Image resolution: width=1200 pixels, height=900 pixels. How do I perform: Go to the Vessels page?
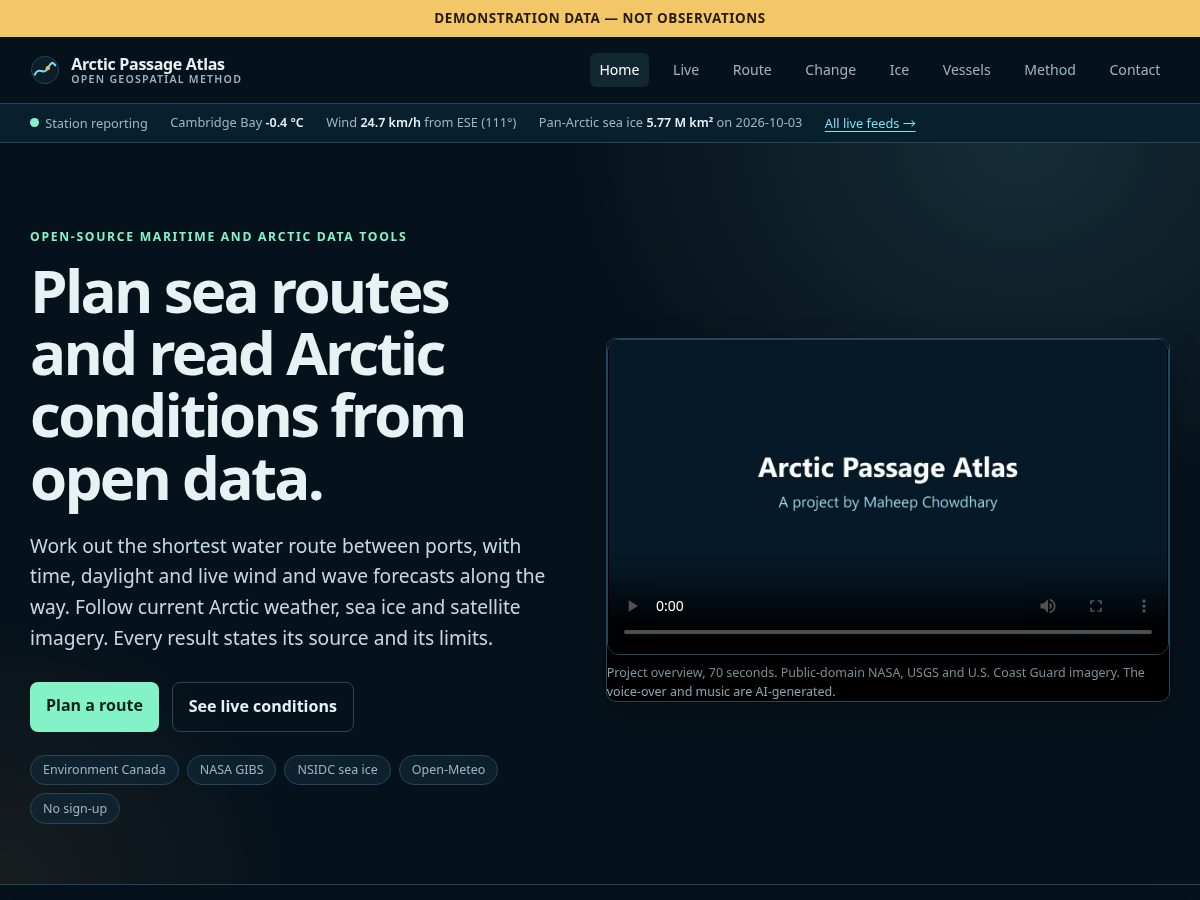(966, 70)
